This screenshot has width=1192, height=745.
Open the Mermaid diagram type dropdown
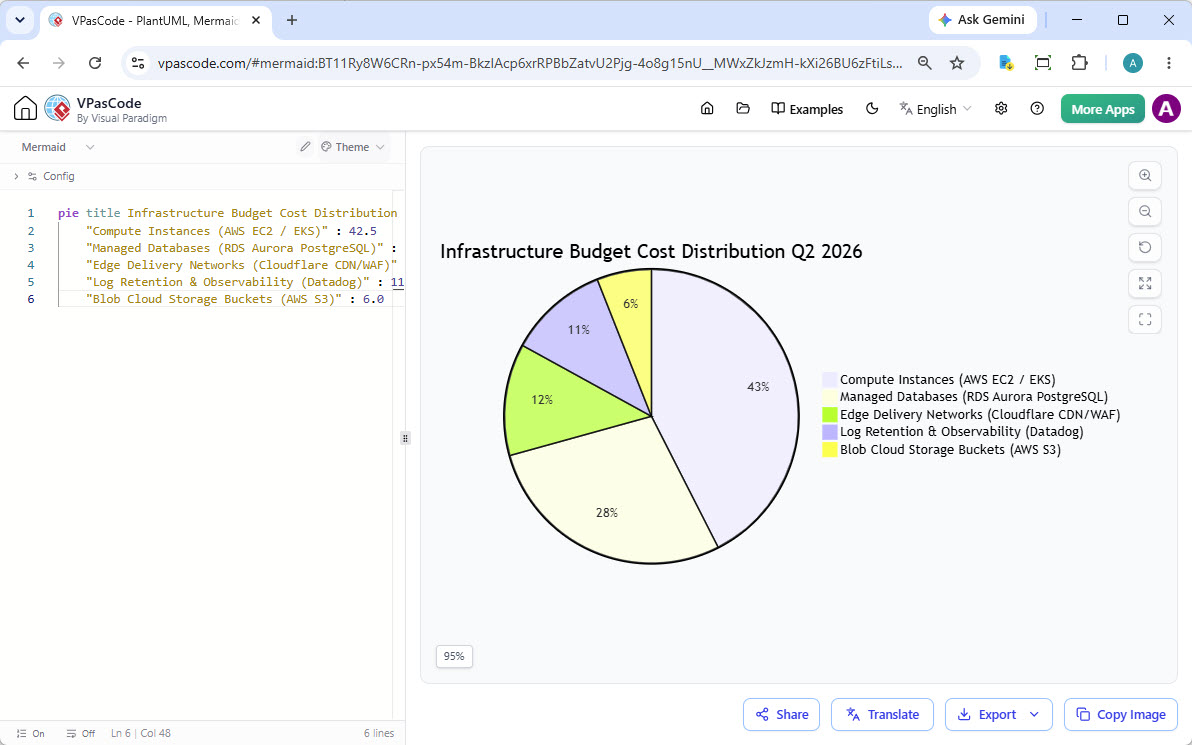[58, 147]
